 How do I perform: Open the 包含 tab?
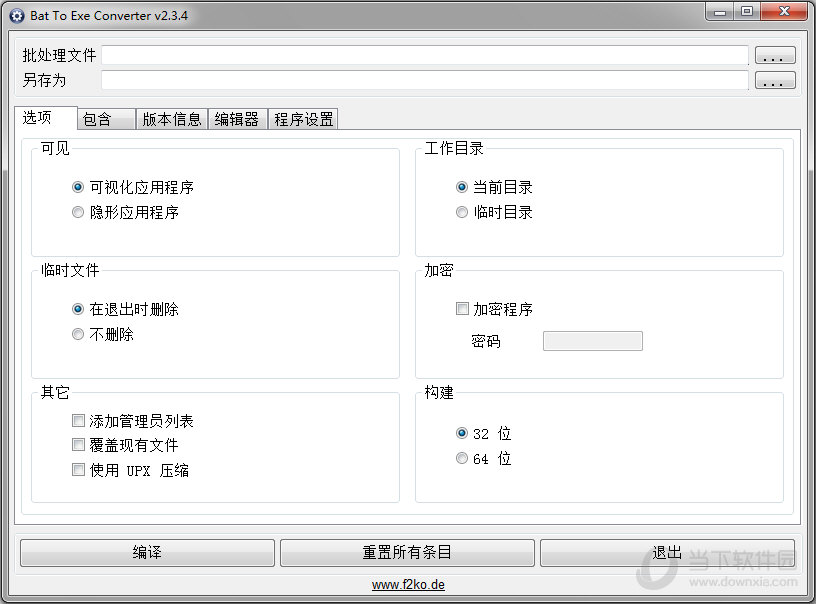click(107, 119)
